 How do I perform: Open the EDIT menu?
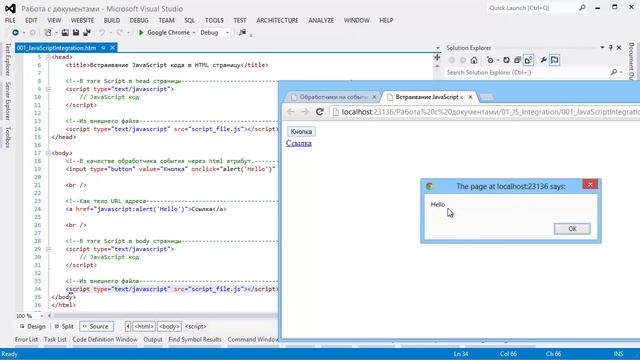click(x=31, y=20)
